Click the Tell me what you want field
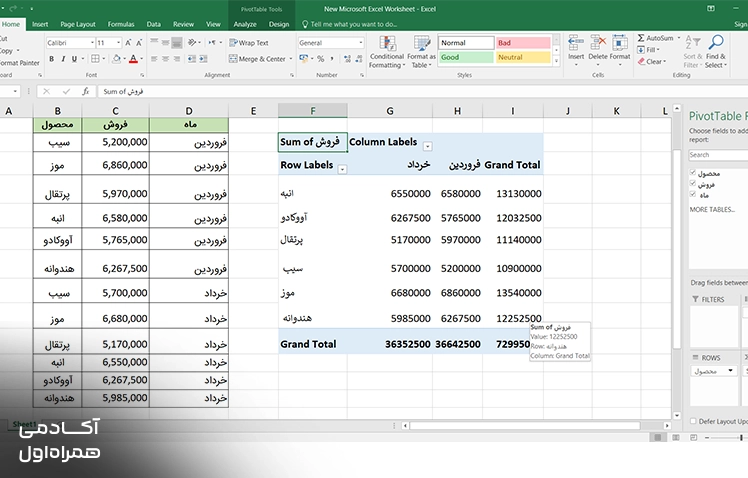Image resolution: width=748 pixels, height=478 pixels. click(x=349, y=24)
